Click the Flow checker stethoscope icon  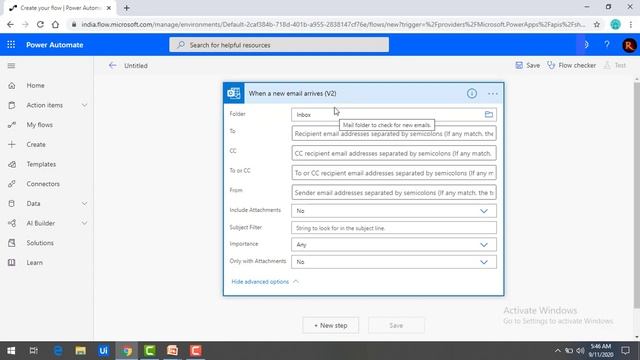click(551, 65)
